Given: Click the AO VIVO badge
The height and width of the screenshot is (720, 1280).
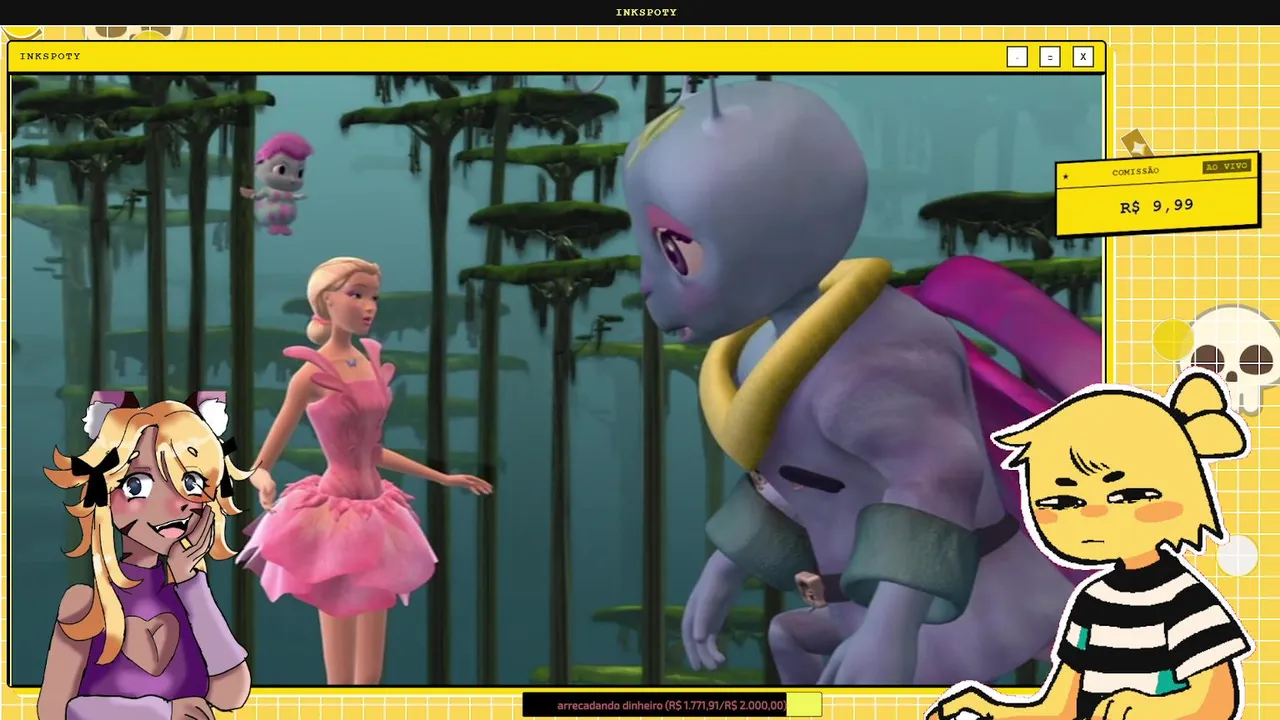Looking at the screenshot, I should pyautogui.click(x=1227, y=166).
